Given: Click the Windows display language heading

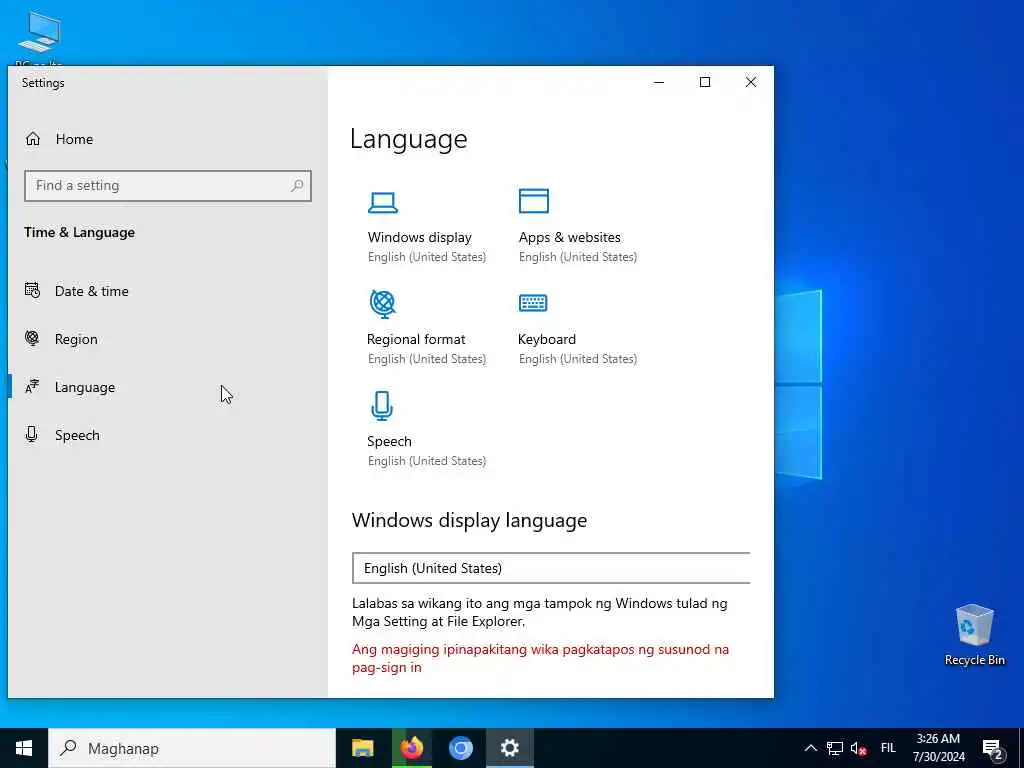Looking at the screenshot, I should coord(470,520).
